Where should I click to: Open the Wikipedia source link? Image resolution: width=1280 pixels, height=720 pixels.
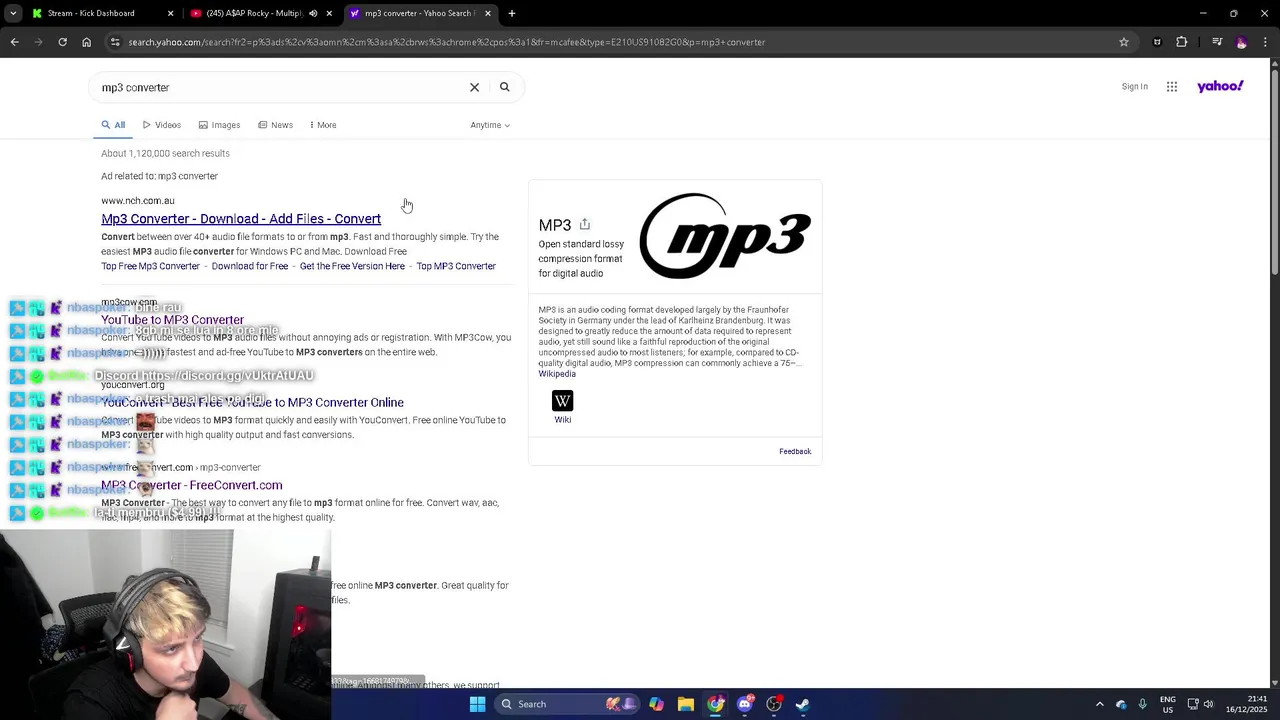click(557, 374)
